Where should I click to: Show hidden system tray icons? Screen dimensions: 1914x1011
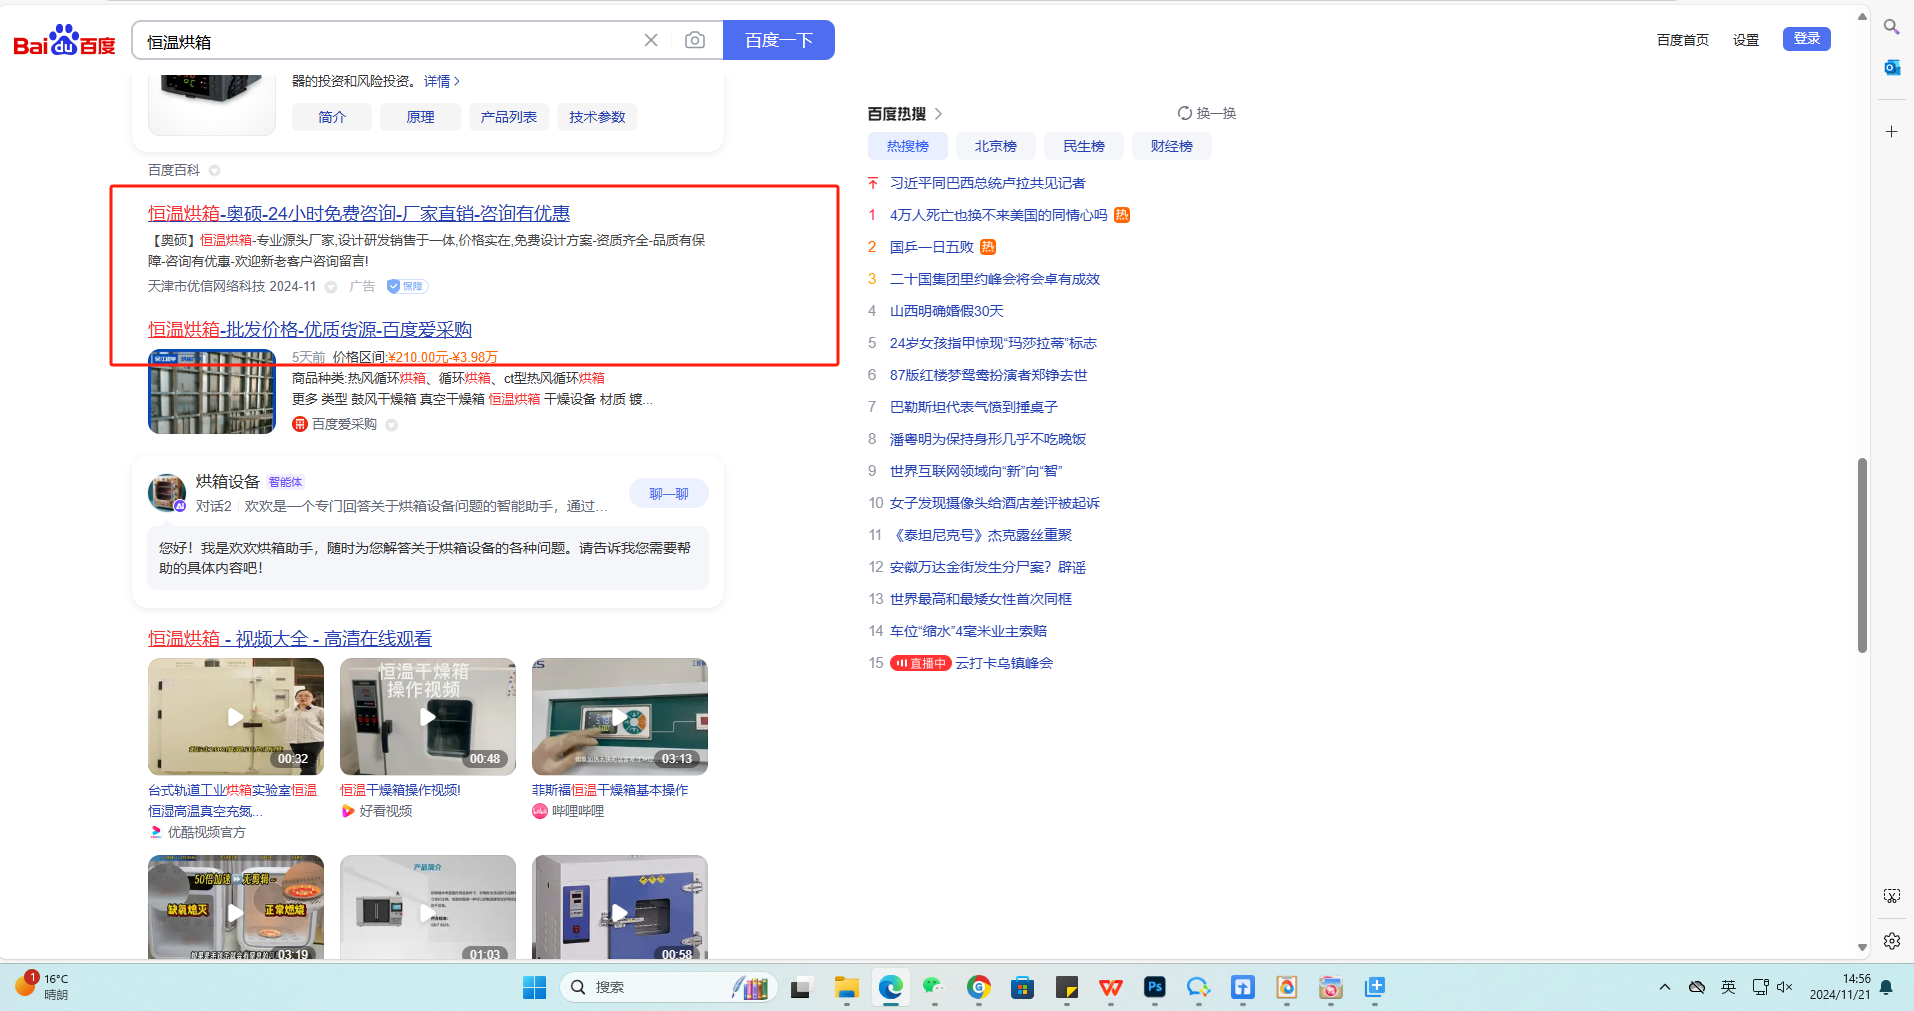click(x=1665, y=987)
